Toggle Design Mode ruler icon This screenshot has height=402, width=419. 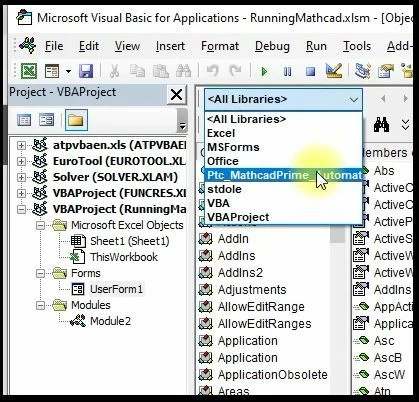pyautogui.click(x=334, y=71)
